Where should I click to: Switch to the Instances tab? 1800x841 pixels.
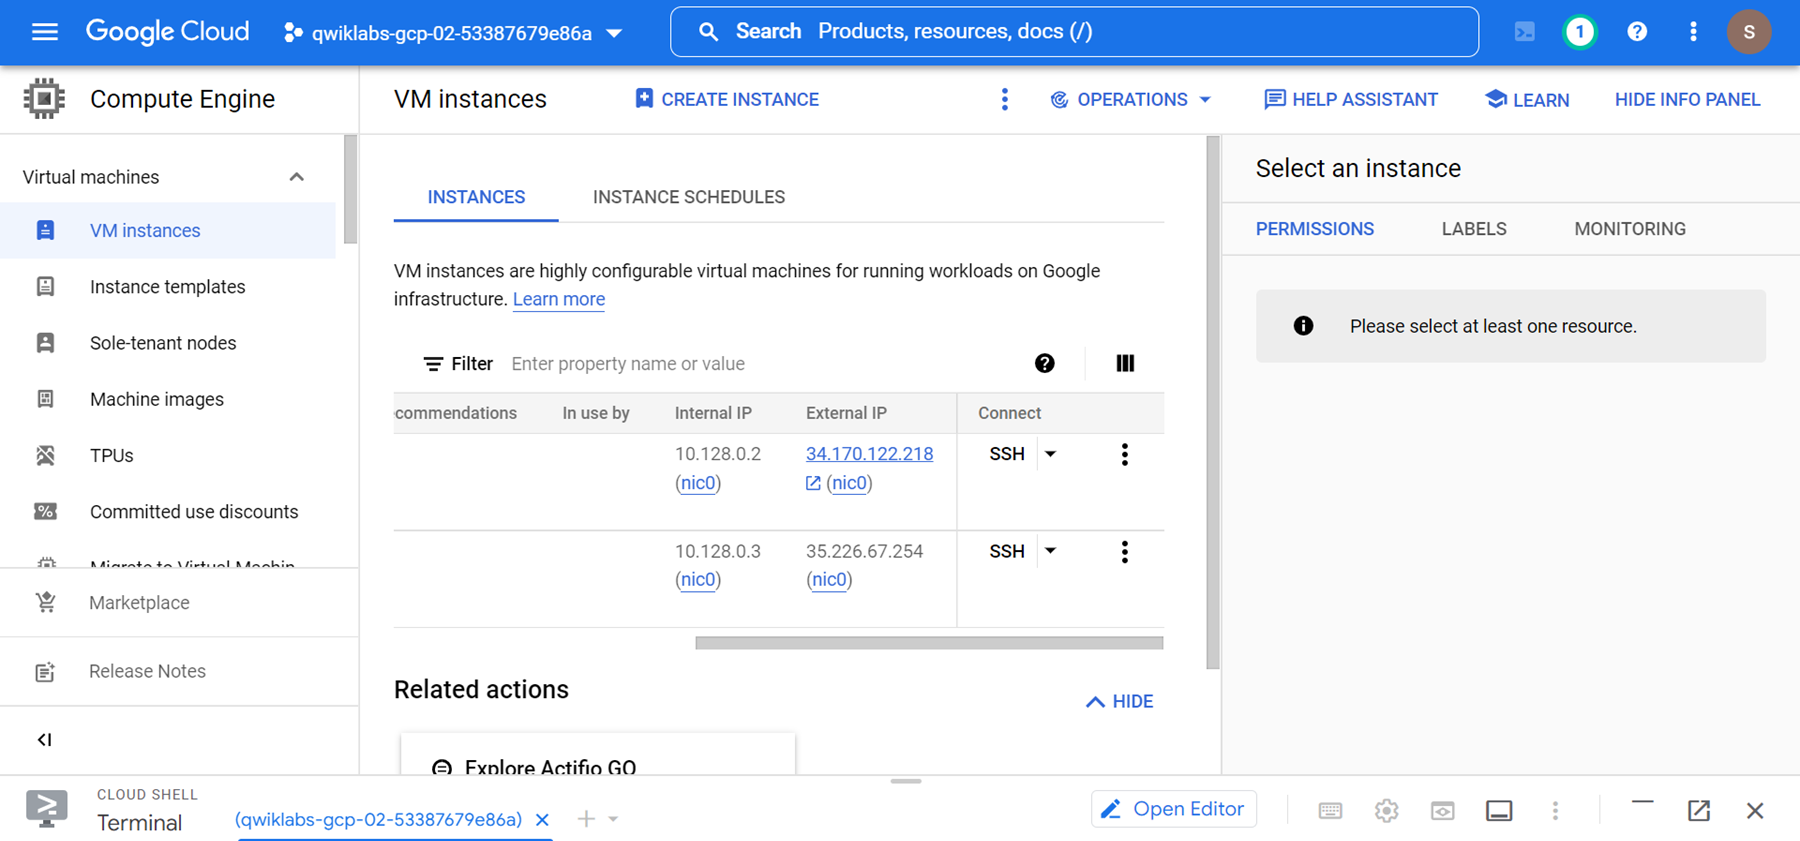(x=476, y=197)
